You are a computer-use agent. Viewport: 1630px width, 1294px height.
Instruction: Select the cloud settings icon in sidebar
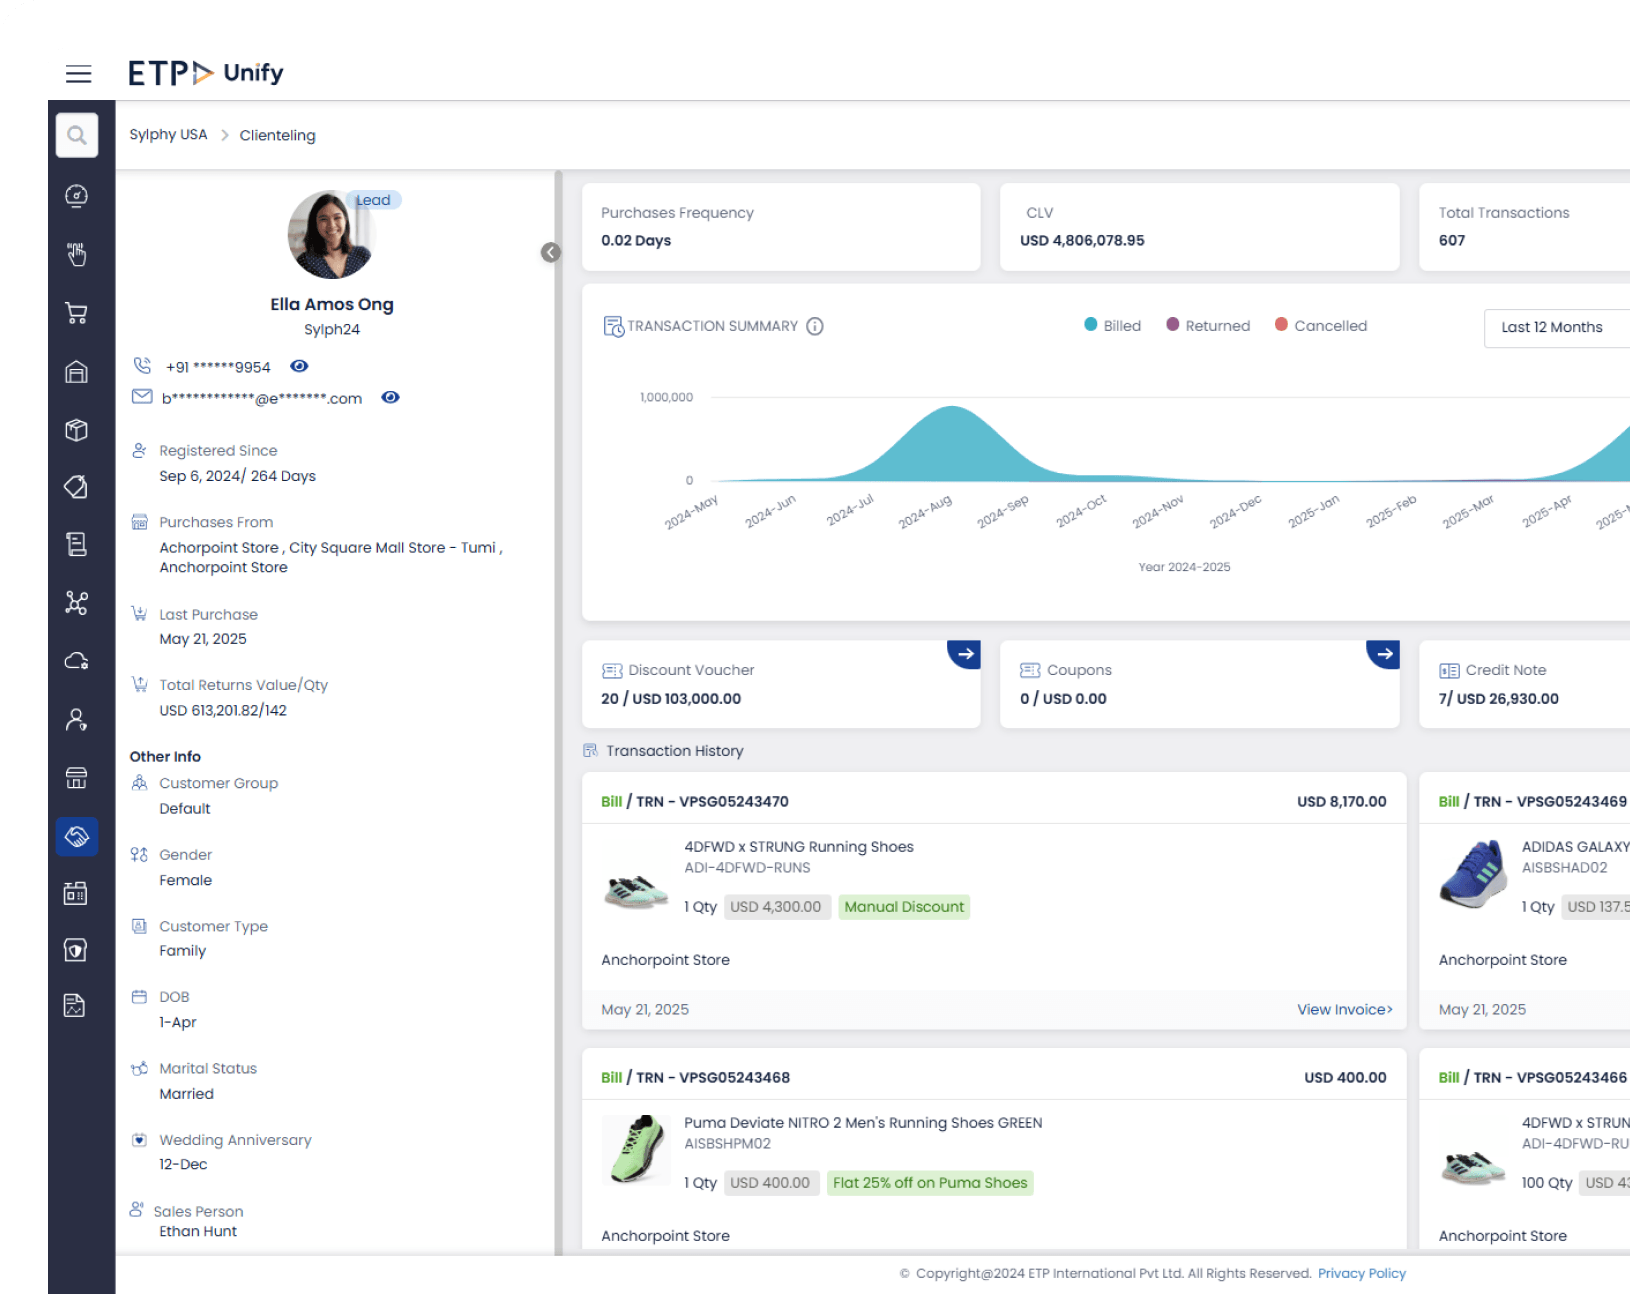coord(76,660)
